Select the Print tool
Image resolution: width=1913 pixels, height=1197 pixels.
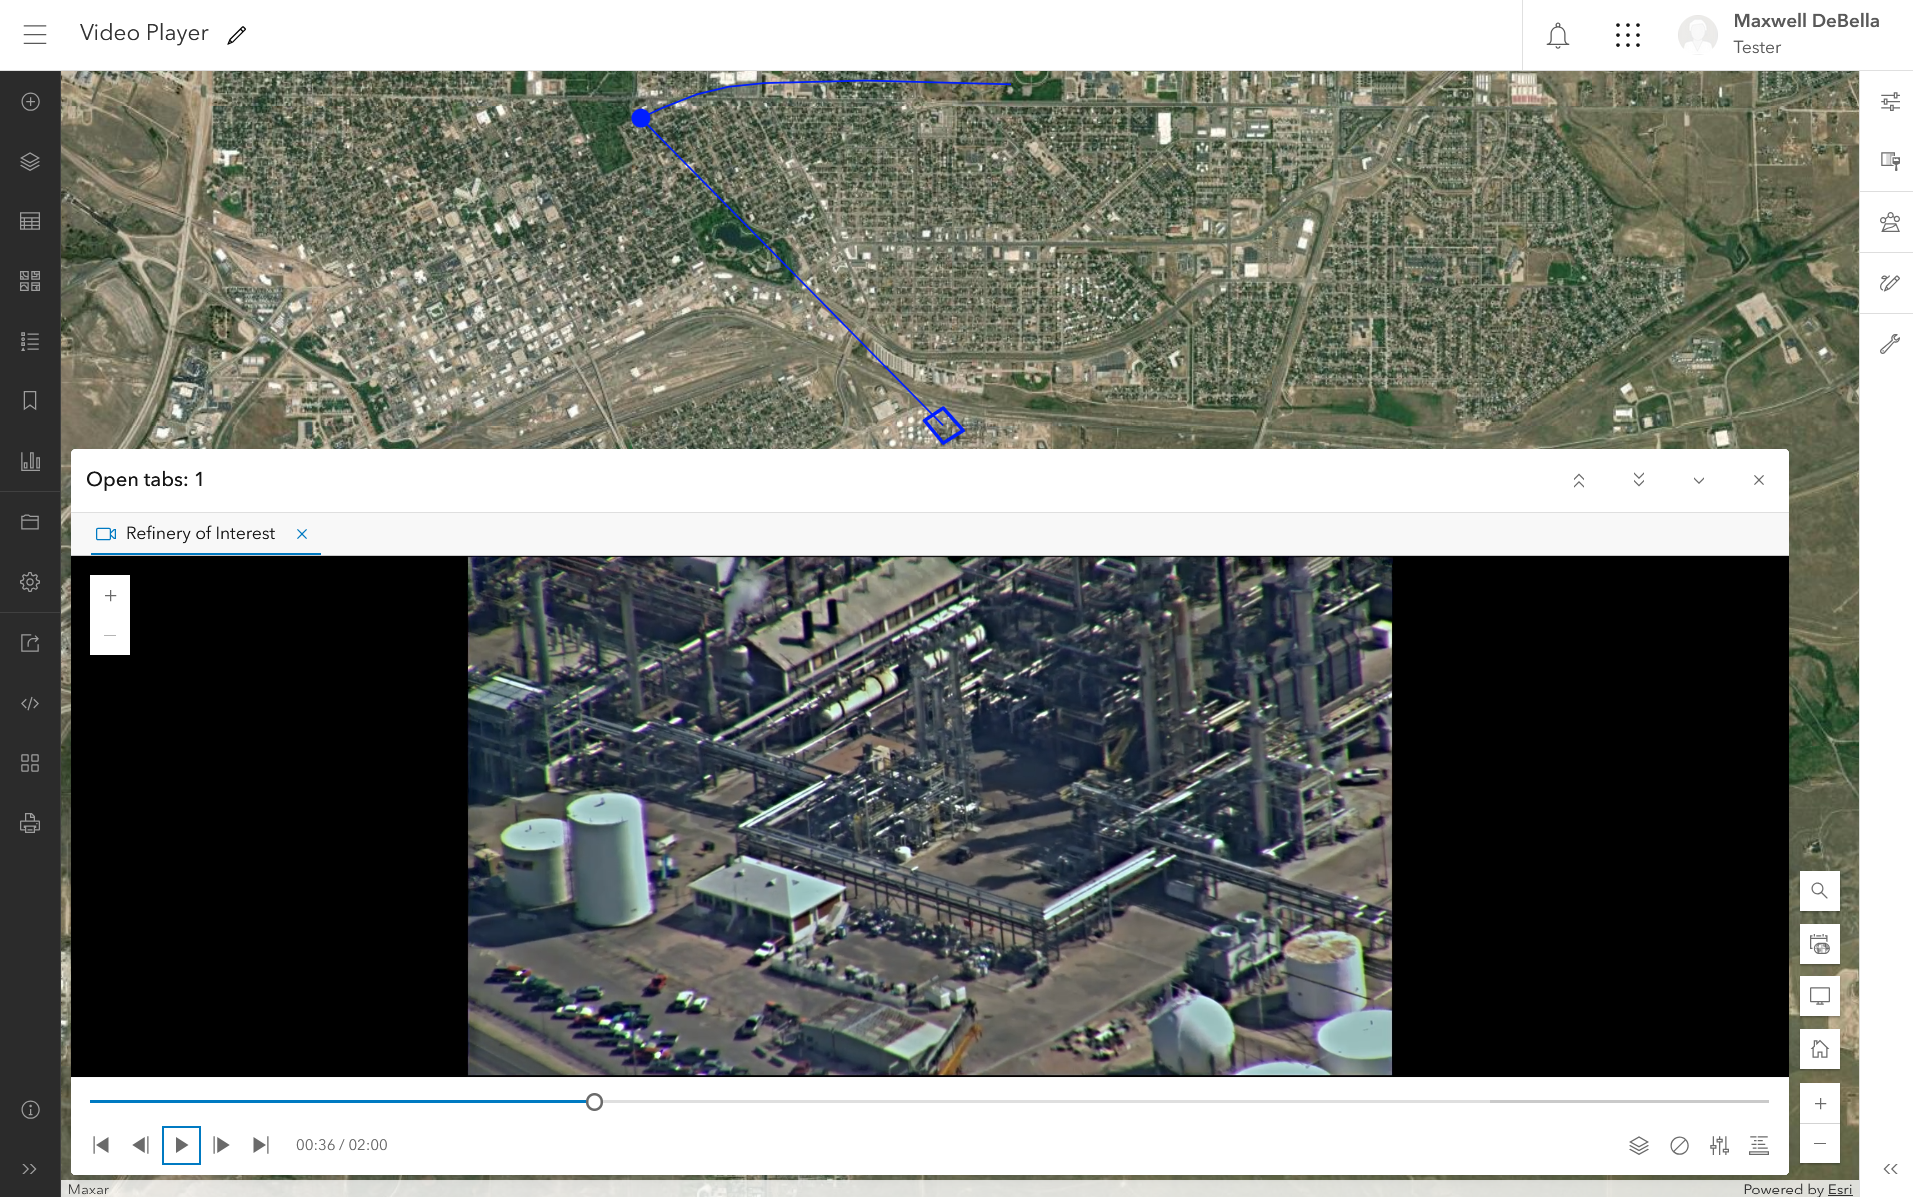30,823
